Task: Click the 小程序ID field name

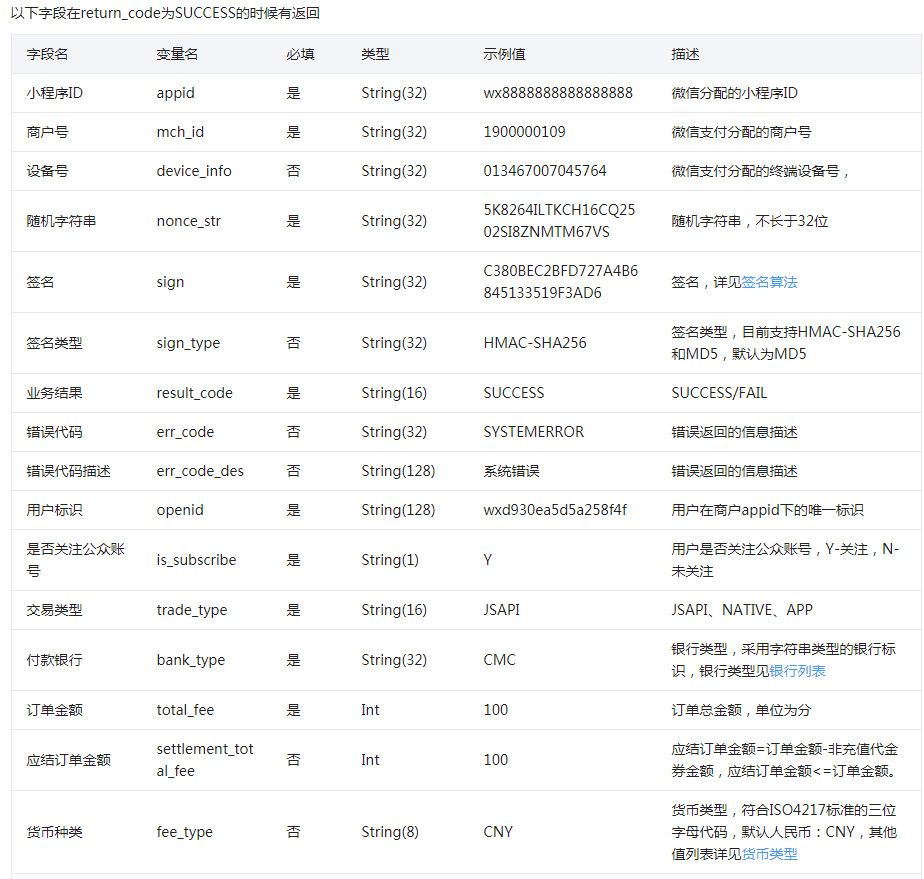Action: click(54, 93)
